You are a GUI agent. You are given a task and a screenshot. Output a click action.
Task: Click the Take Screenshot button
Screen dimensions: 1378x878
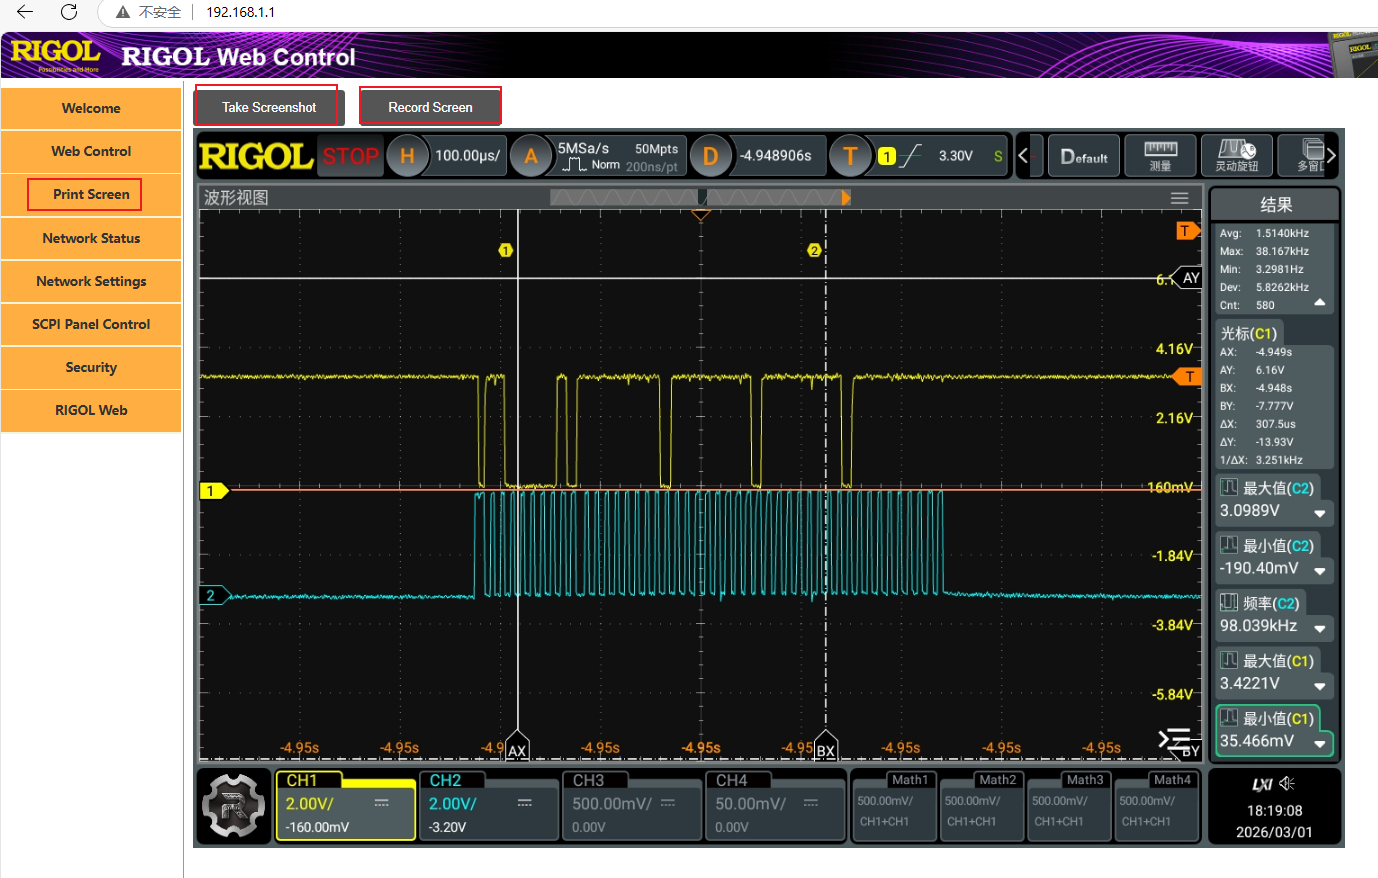269,107
